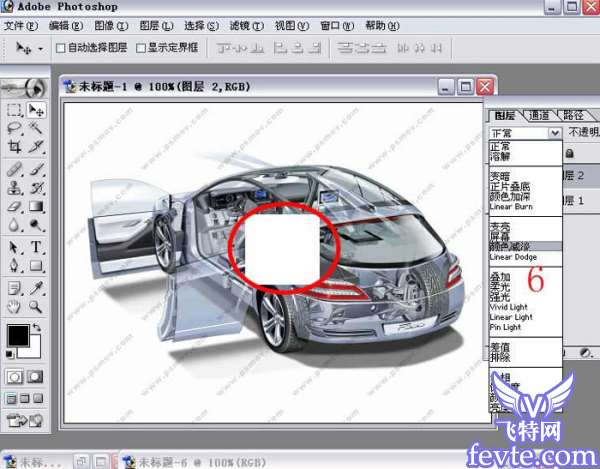Select layer 层 2 in layers panel
Viewport: 600px width, 469px height.
tap(582, 176)
